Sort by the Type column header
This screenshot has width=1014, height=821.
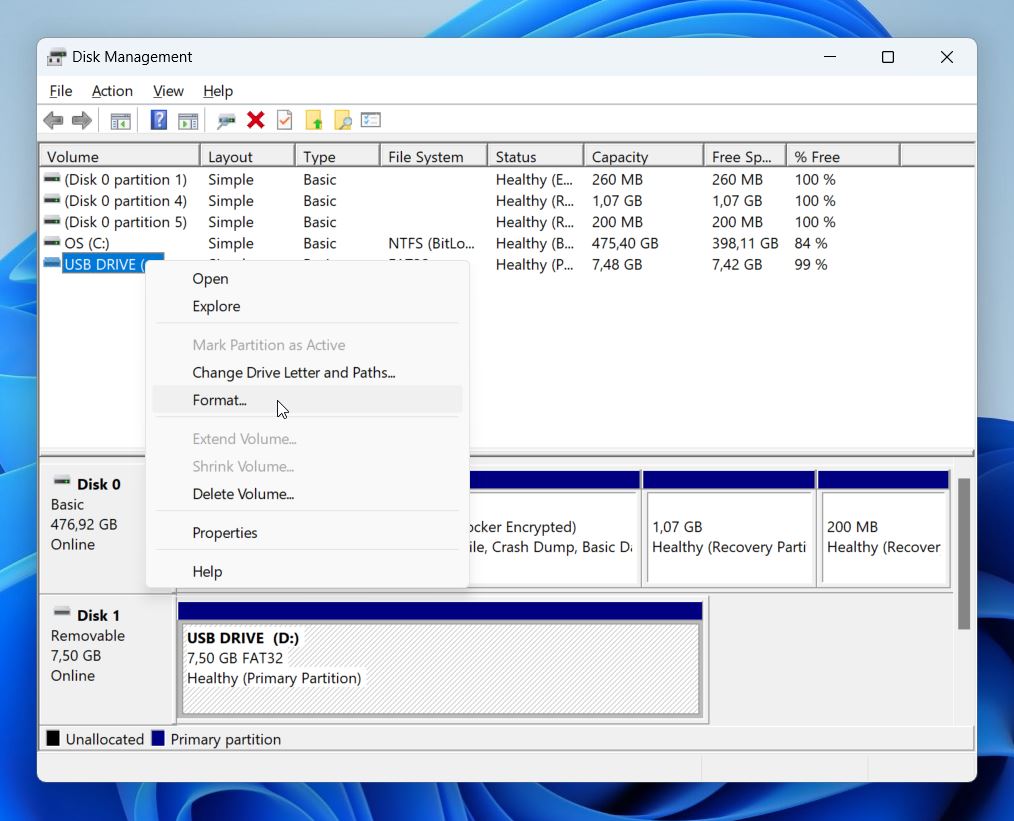[x=337, y=156]
